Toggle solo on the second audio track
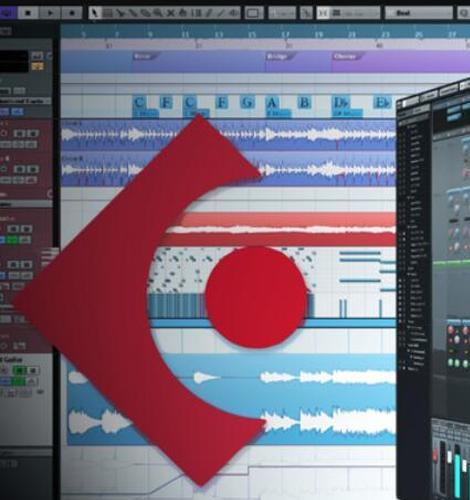The height and width of the screenshot is (500, 470). pyautogui.click(x=33, y=169)
